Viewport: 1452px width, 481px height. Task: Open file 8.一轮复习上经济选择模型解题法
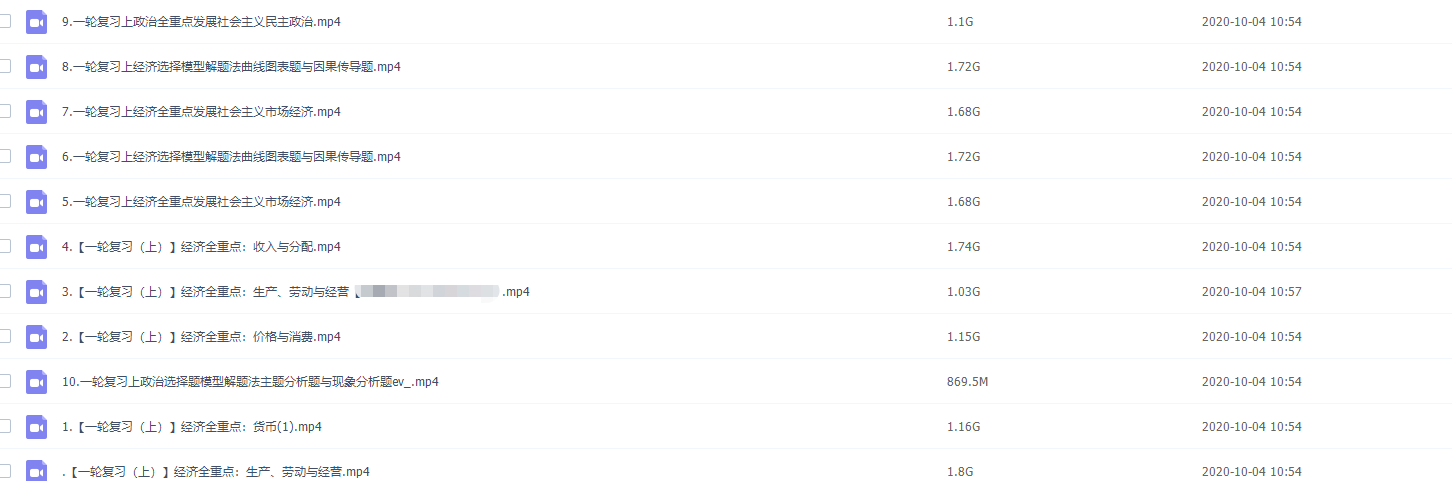[x=231, y=67]
